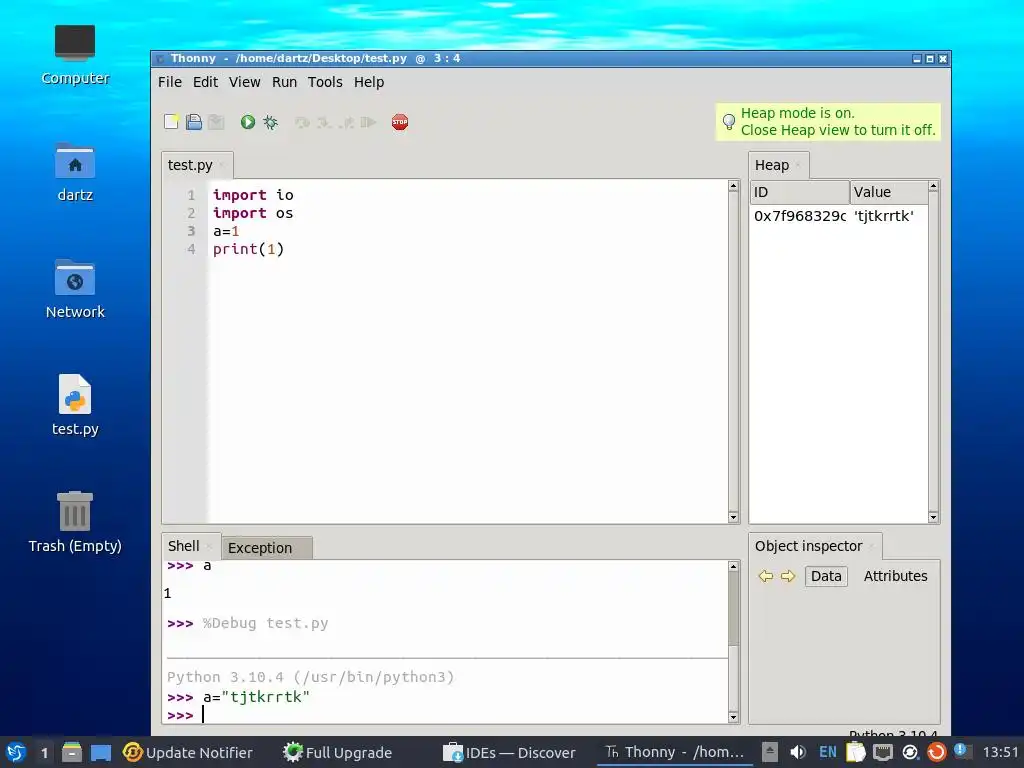The width and height of the screenshot is (1024, 768).
Task: Start debugging with the bug icon
Action: [270, 122]
